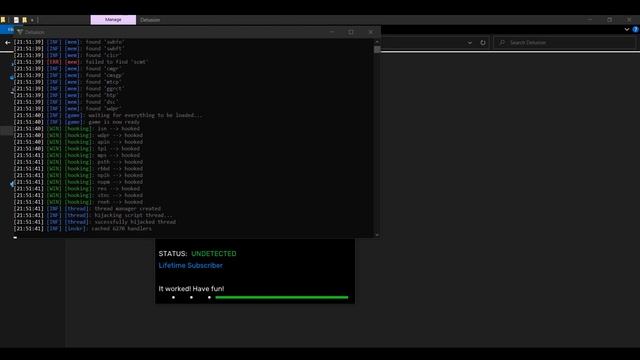
Task: Open the quick access toolbar customize dropdown
Action: click(32, 20)
